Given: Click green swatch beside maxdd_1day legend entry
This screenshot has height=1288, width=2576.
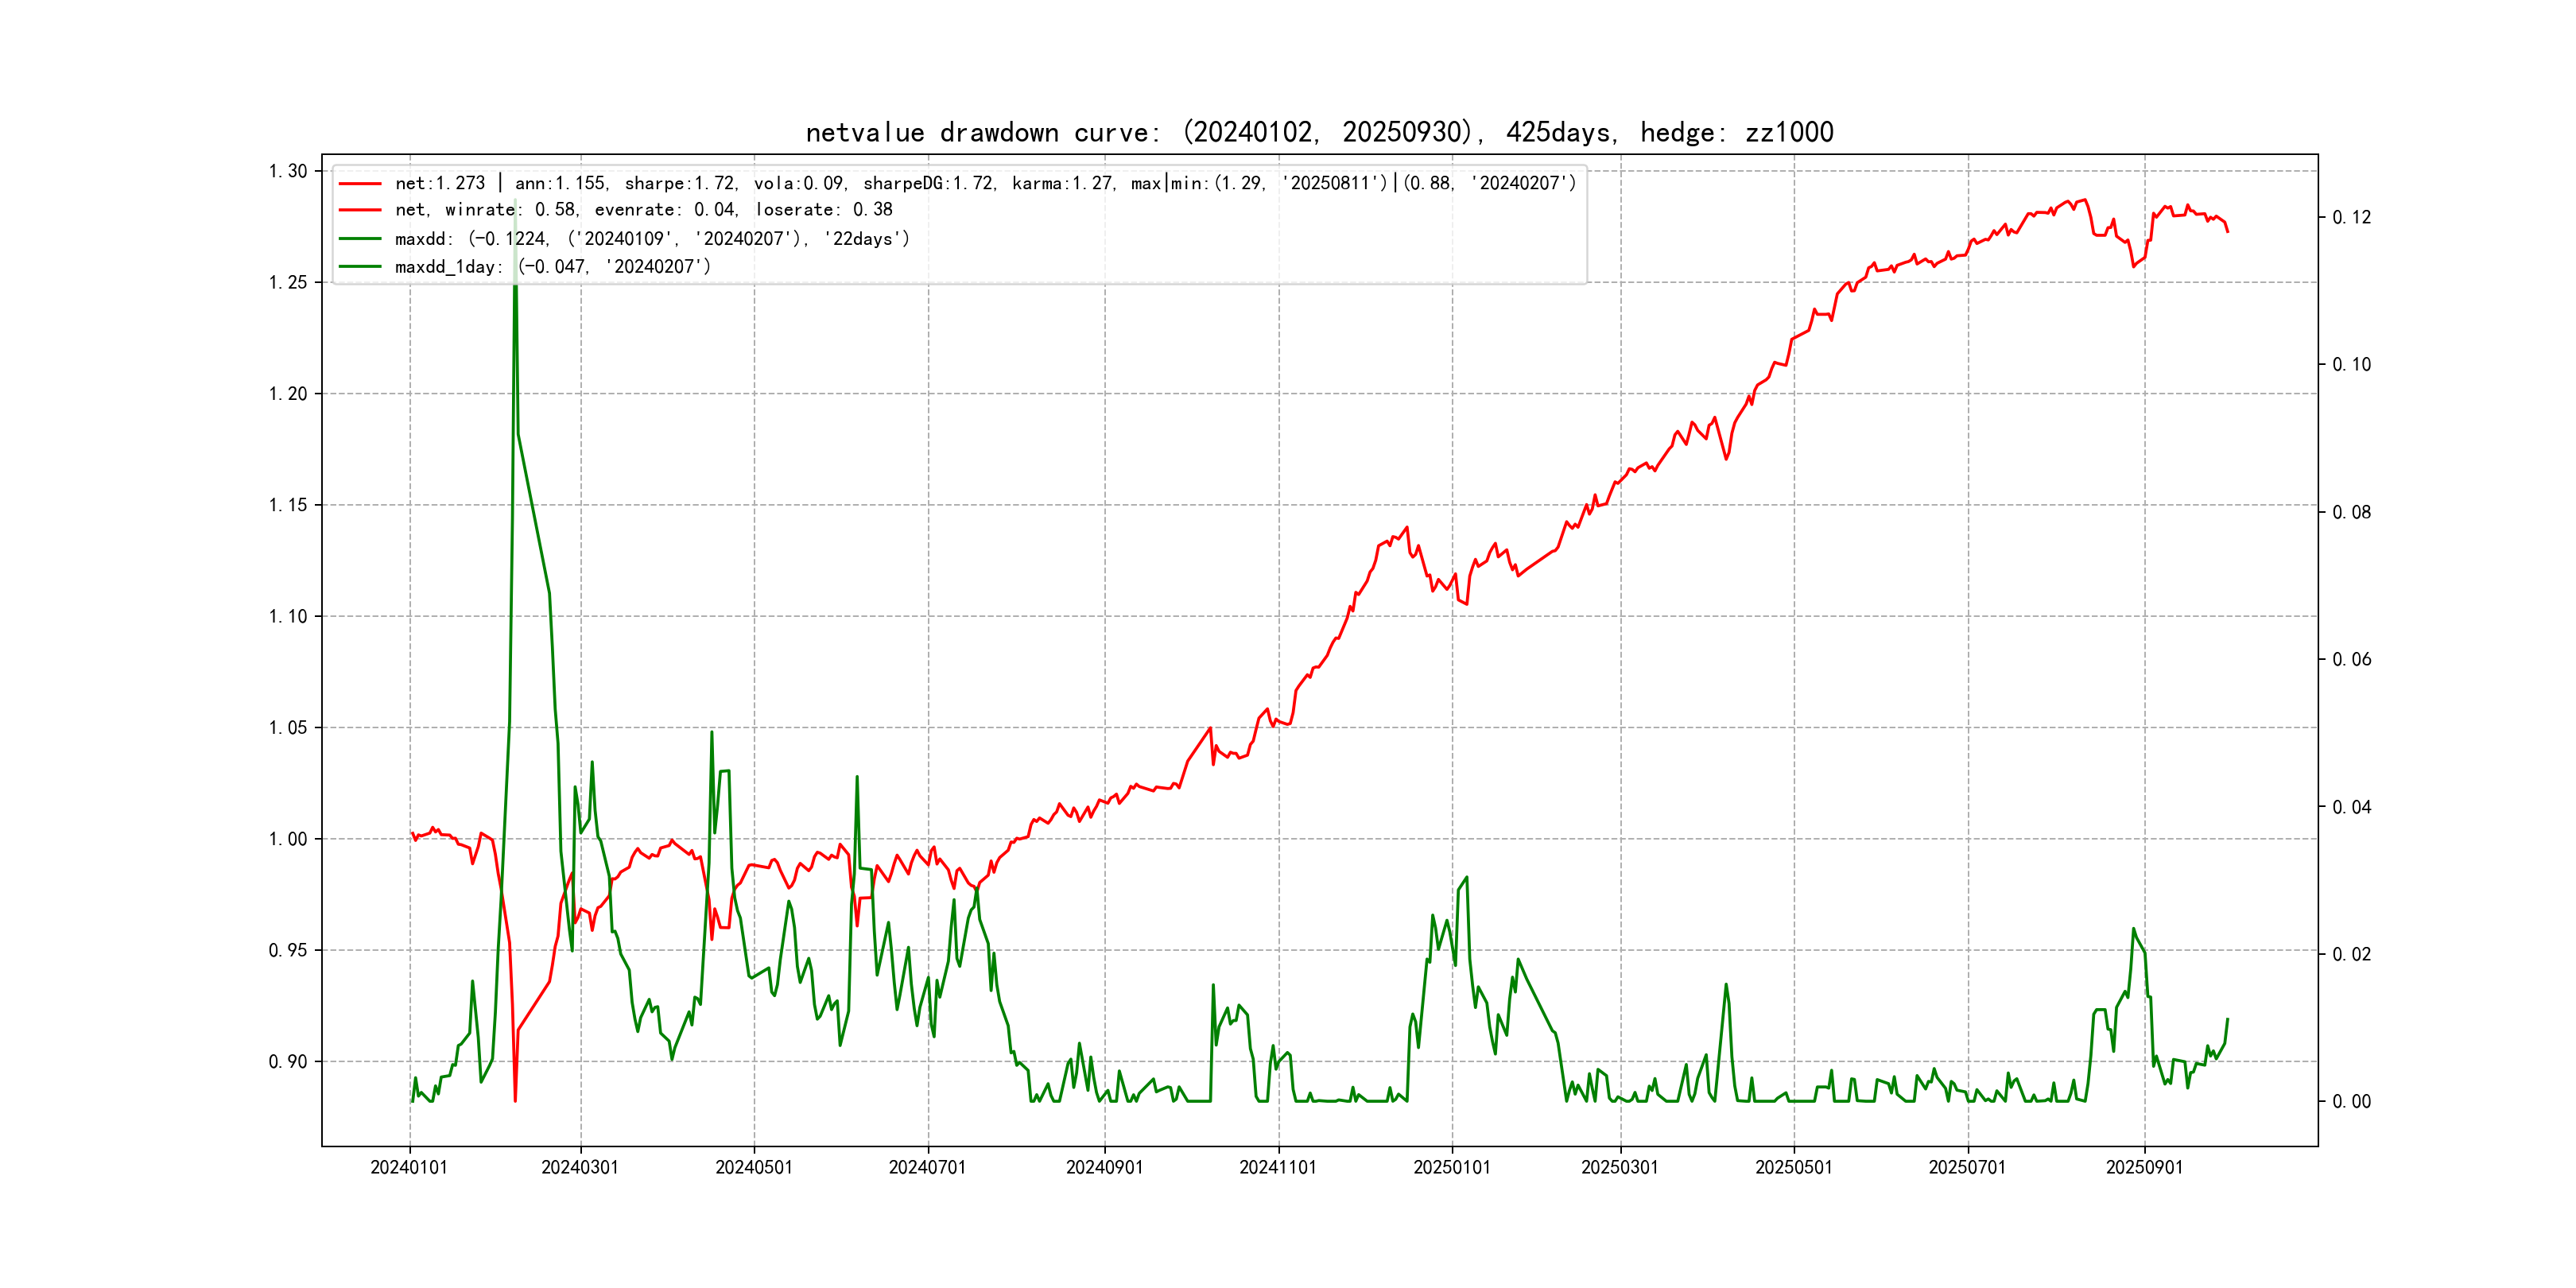Looking at the screenshot, I should tap(360, 267).
